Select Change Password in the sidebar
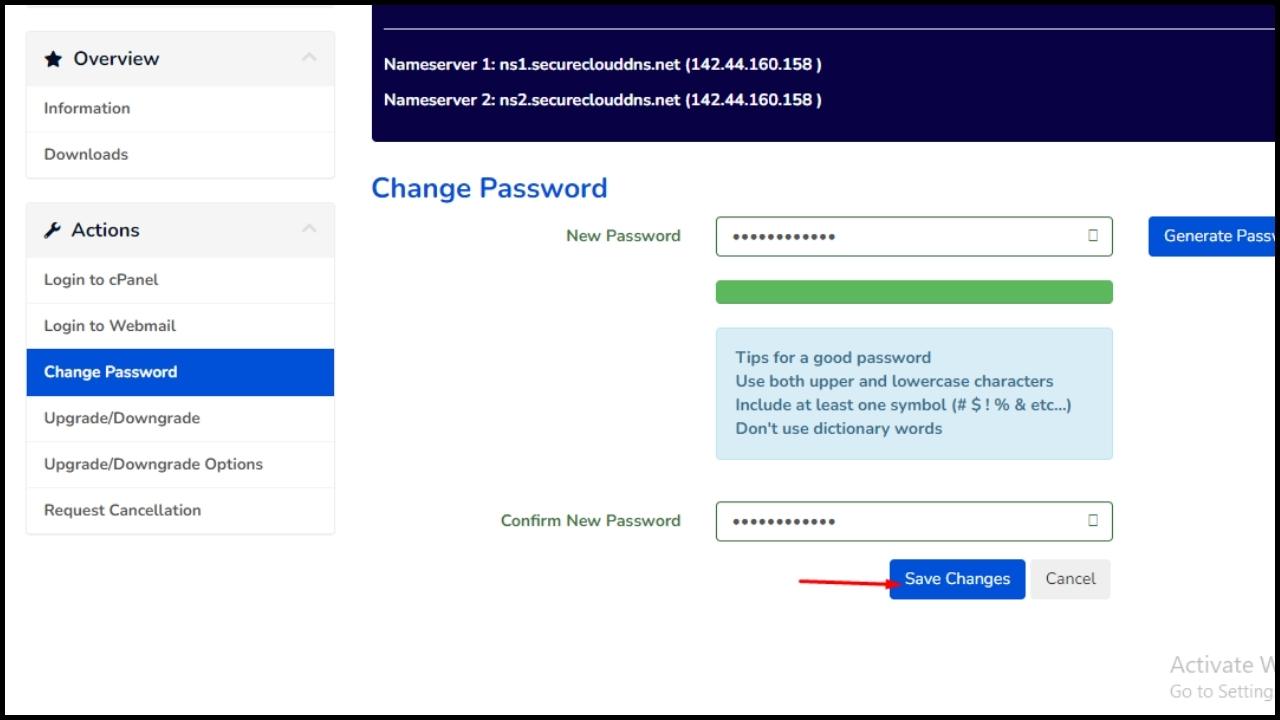 click(110, 372)
